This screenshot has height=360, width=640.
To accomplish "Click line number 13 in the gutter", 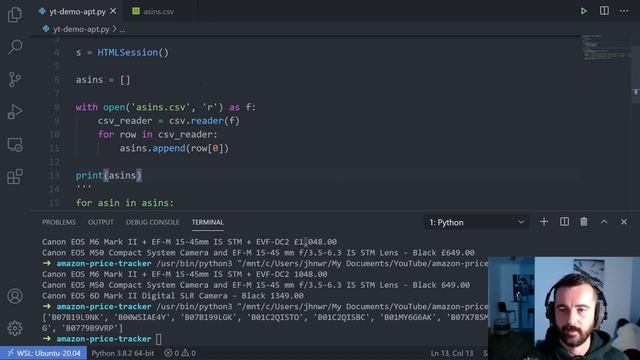I will (54, 176).
